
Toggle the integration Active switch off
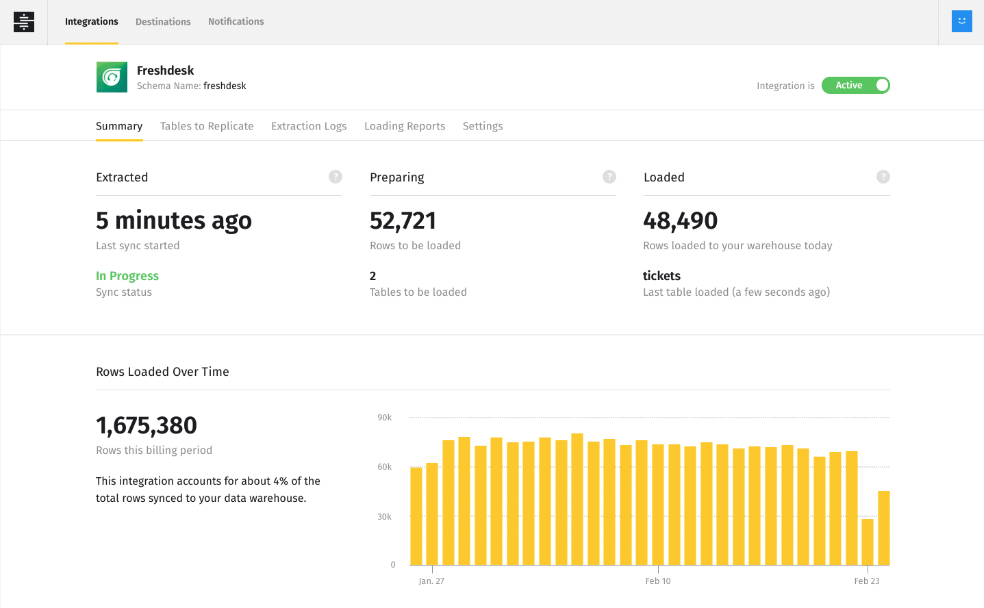(x=855, y=86)
